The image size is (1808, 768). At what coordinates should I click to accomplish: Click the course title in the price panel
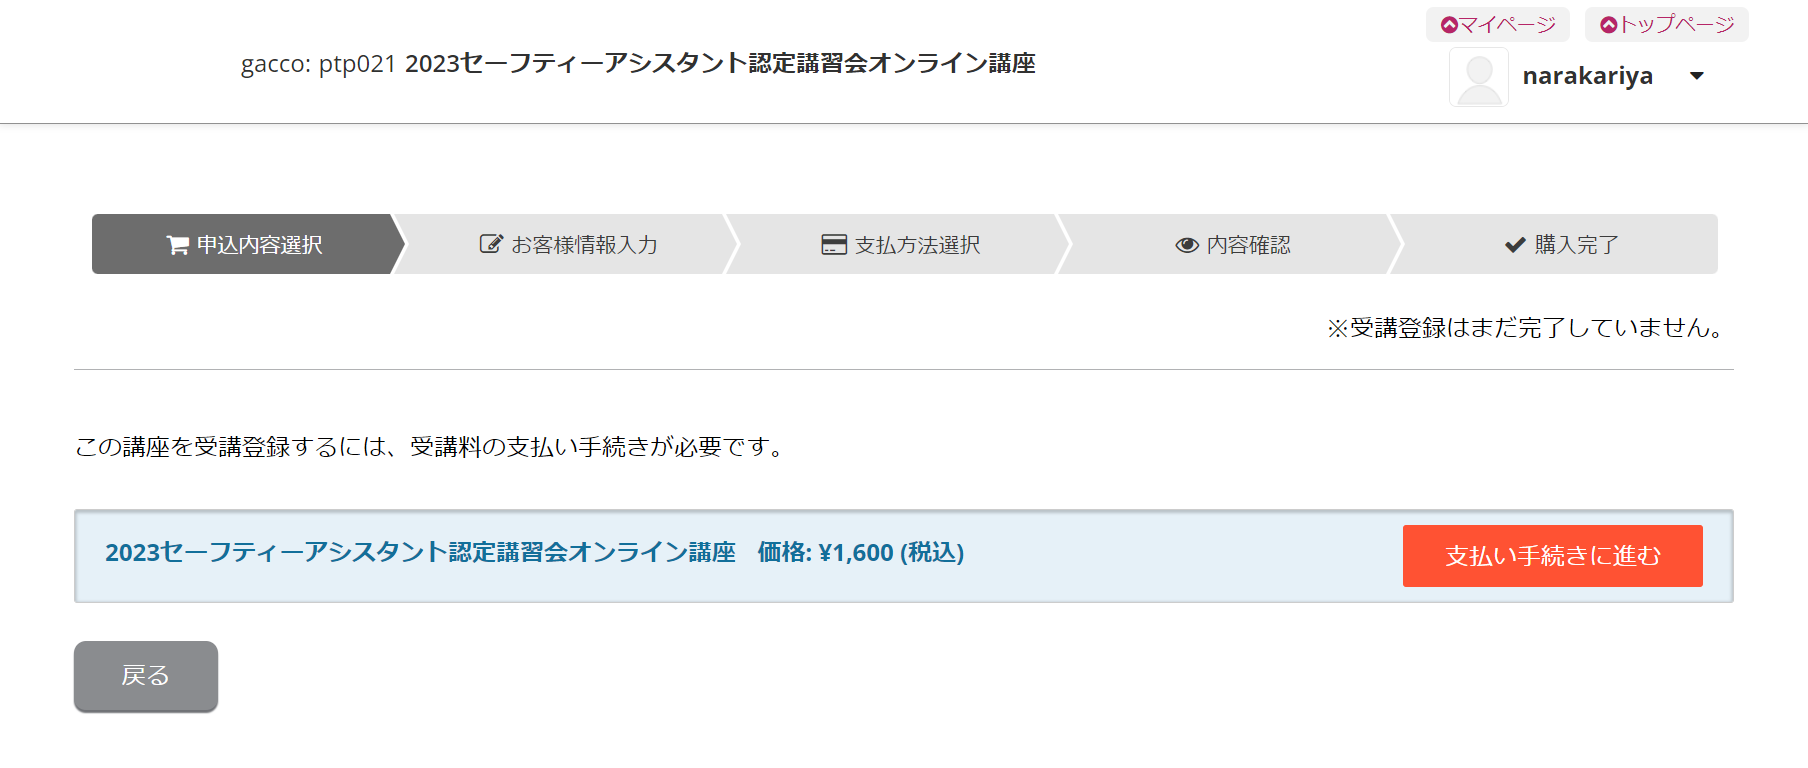[420, 553]
